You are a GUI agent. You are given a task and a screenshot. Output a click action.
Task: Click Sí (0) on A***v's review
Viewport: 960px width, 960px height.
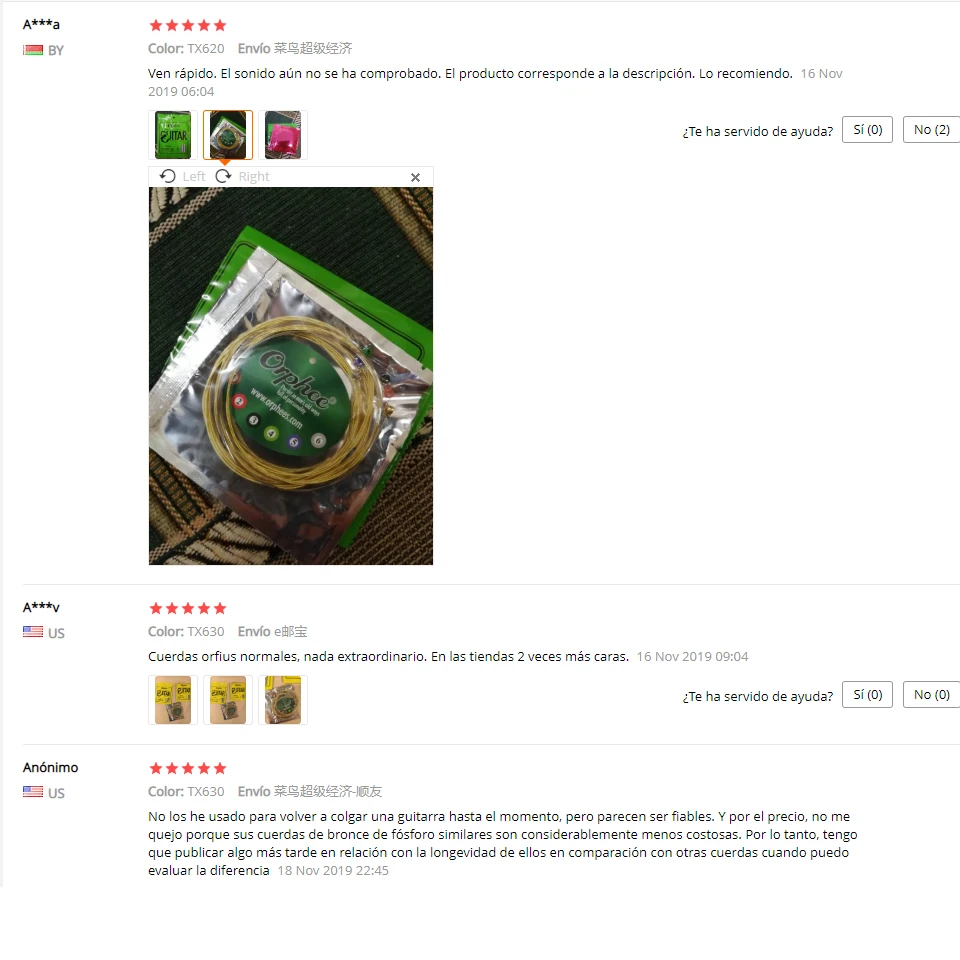point(868,695)
